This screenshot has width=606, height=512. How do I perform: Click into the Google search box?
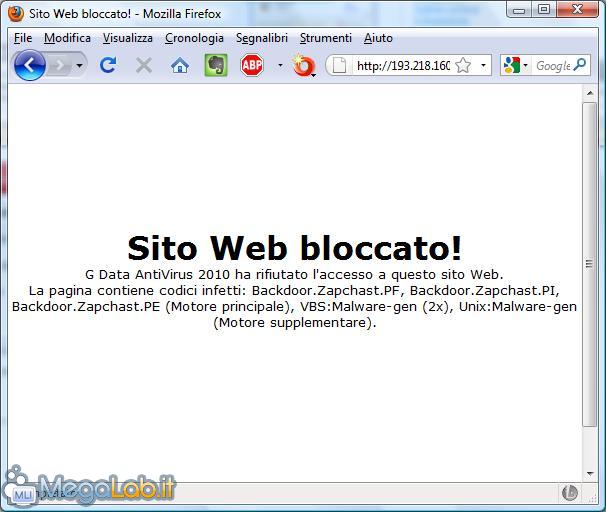tap(552, 66)
